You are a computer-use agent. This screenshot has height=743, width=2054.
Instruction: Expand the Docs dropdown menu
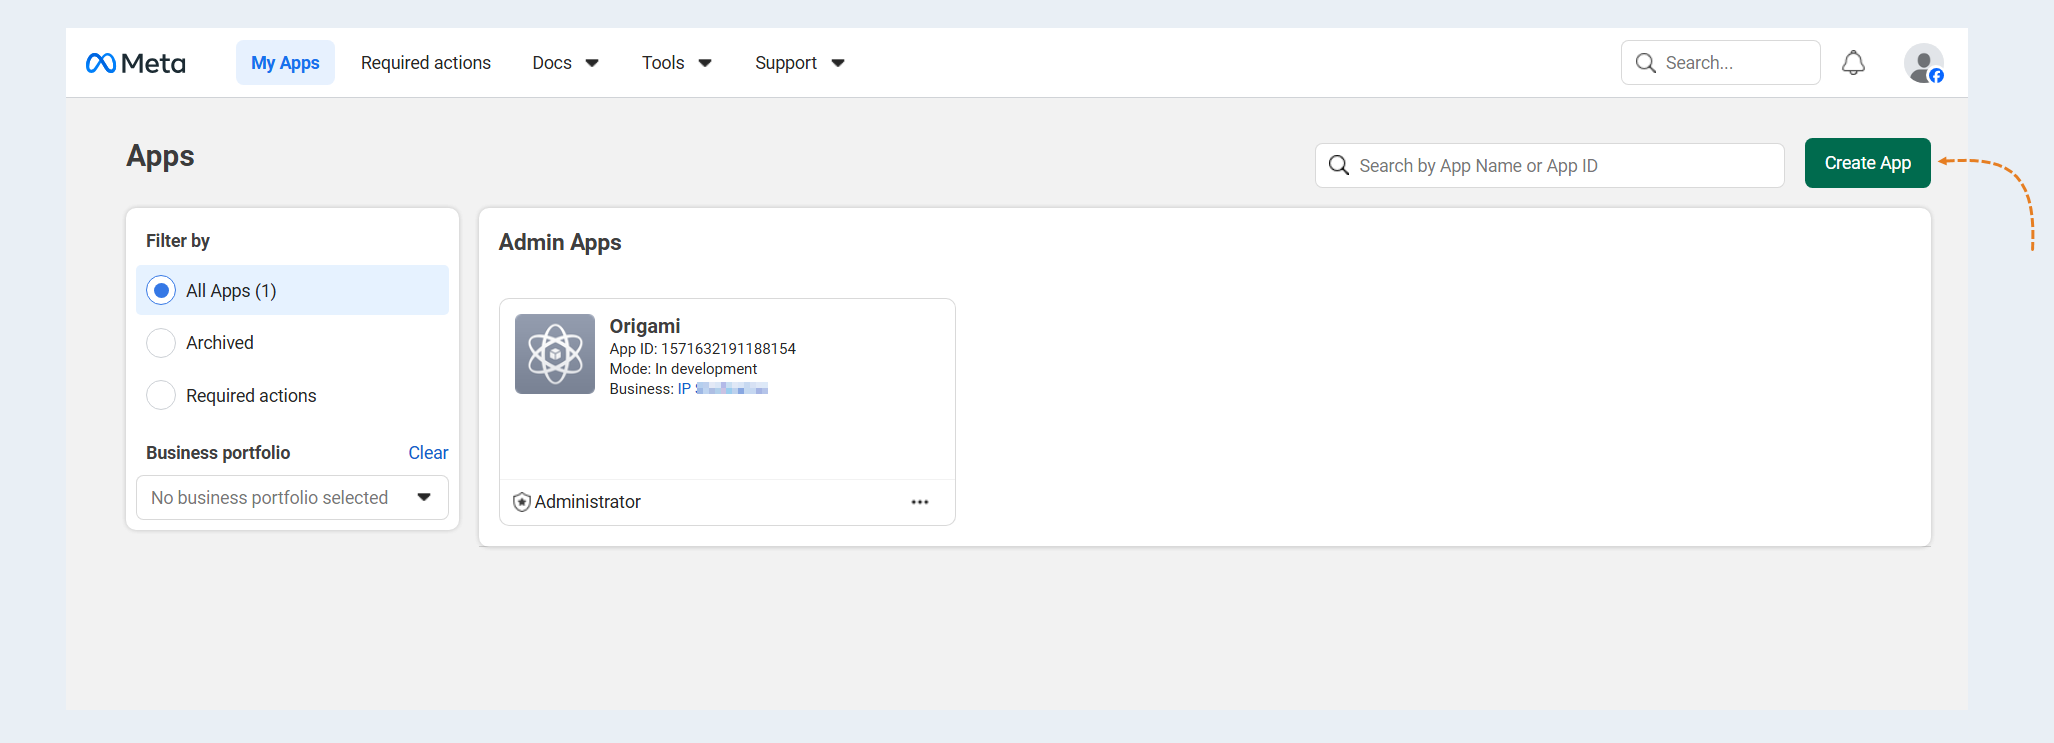pyautogui.click(x=565, y=63)
